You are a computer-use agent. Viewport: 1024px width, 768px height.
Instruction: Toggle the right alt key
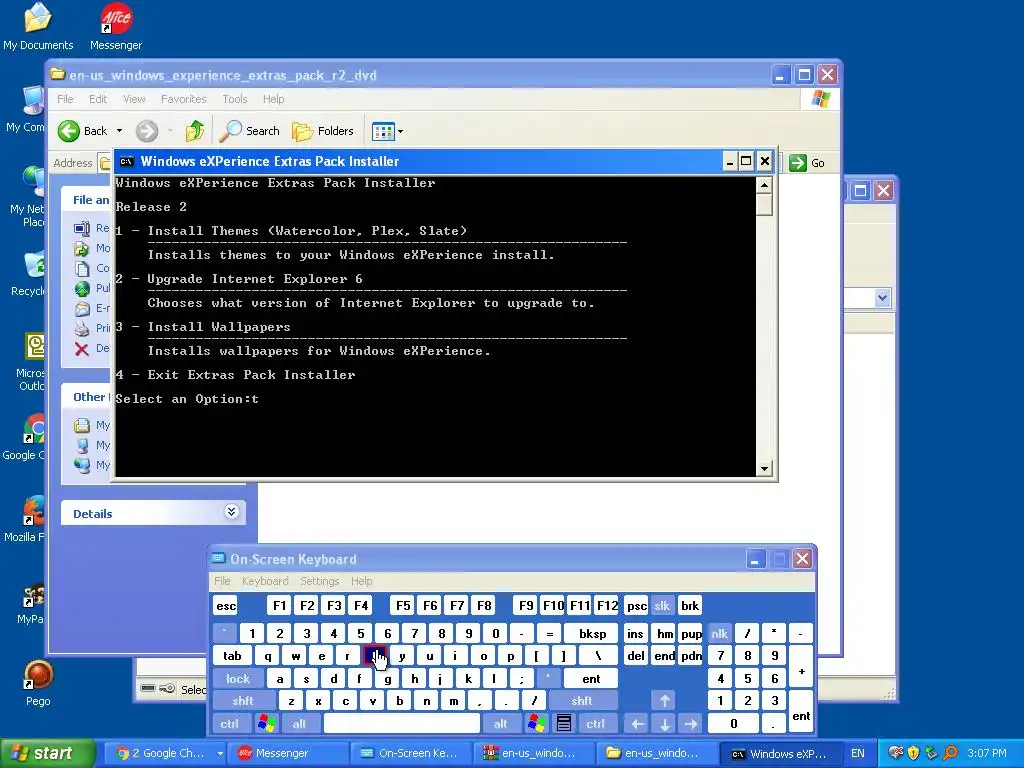(500, 724)
